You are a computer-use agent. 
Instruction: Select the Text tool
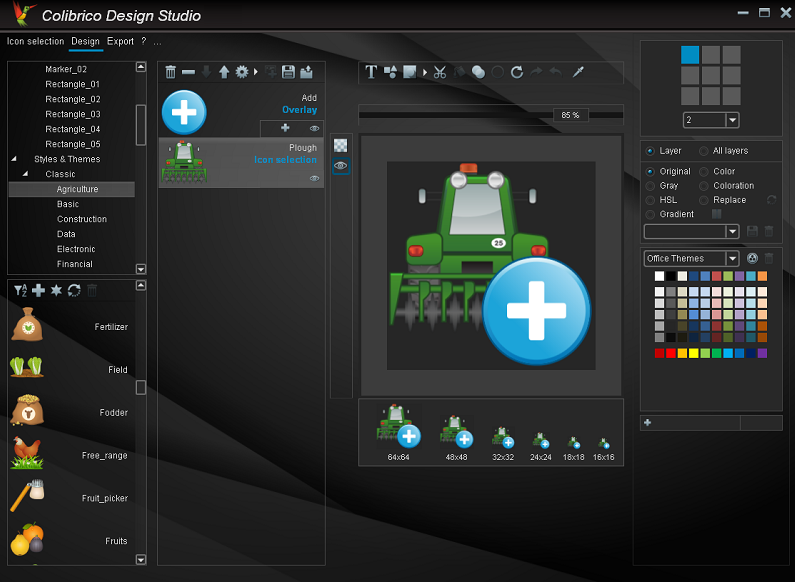point(371,72)
